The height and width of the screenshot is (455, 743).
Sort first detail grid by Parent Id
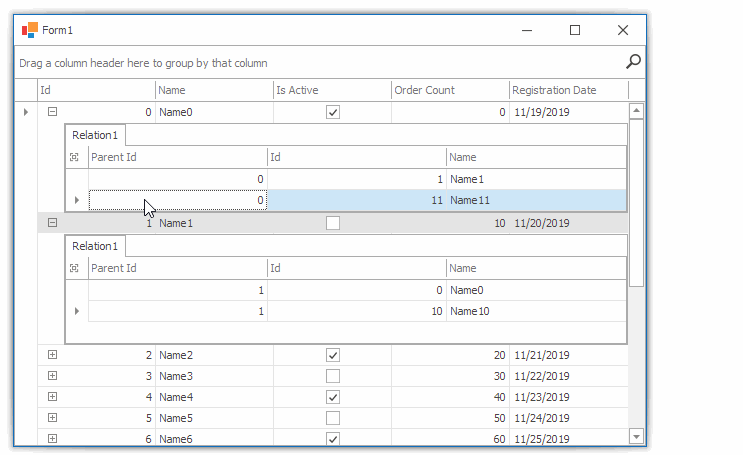coord(178,157)
